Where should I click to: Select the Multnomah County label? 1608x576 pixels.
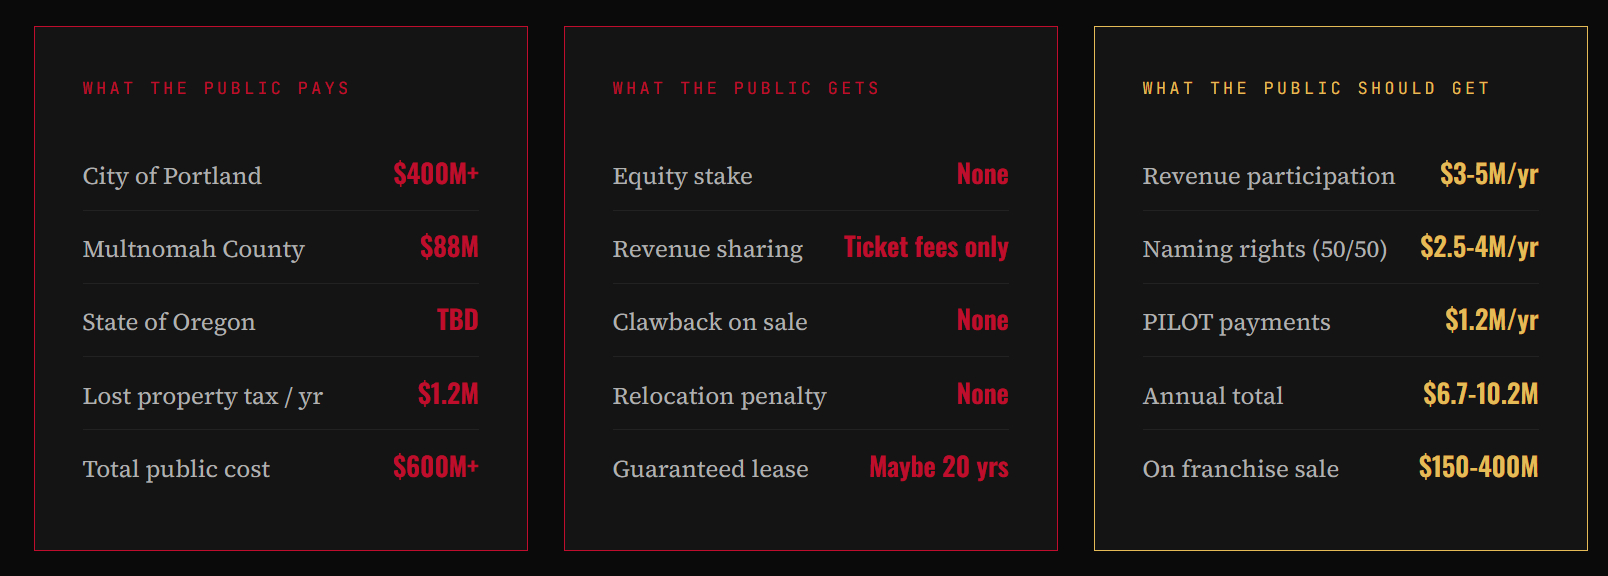(x=193, y=249)
